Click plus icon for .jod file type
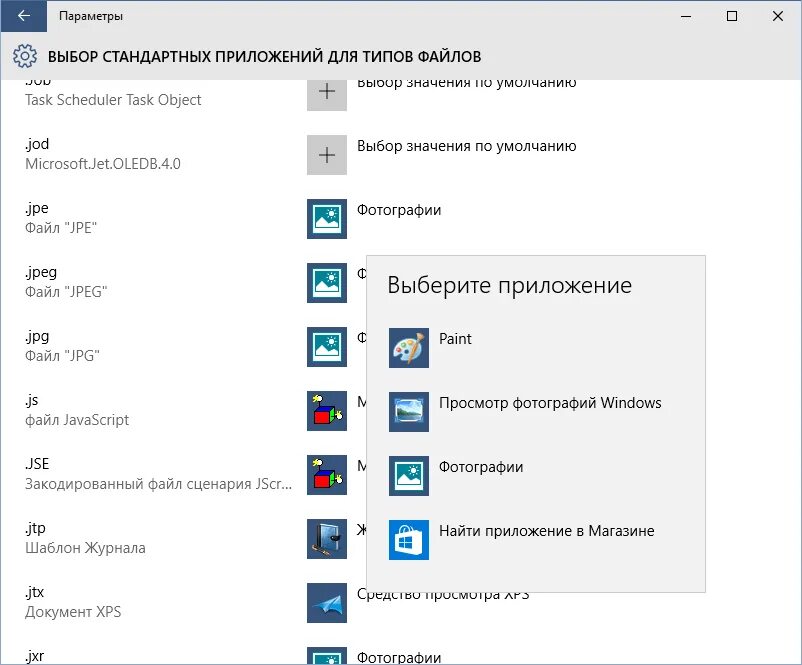Viewport: 802px width, 665px height. 327,155
